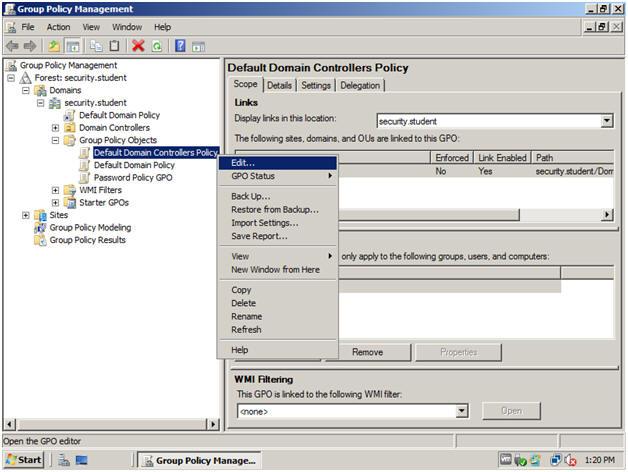Click the Show/Hide Action Pane icon
The height and width of the screenshot is (472, 628).
[x=198, y=46]
